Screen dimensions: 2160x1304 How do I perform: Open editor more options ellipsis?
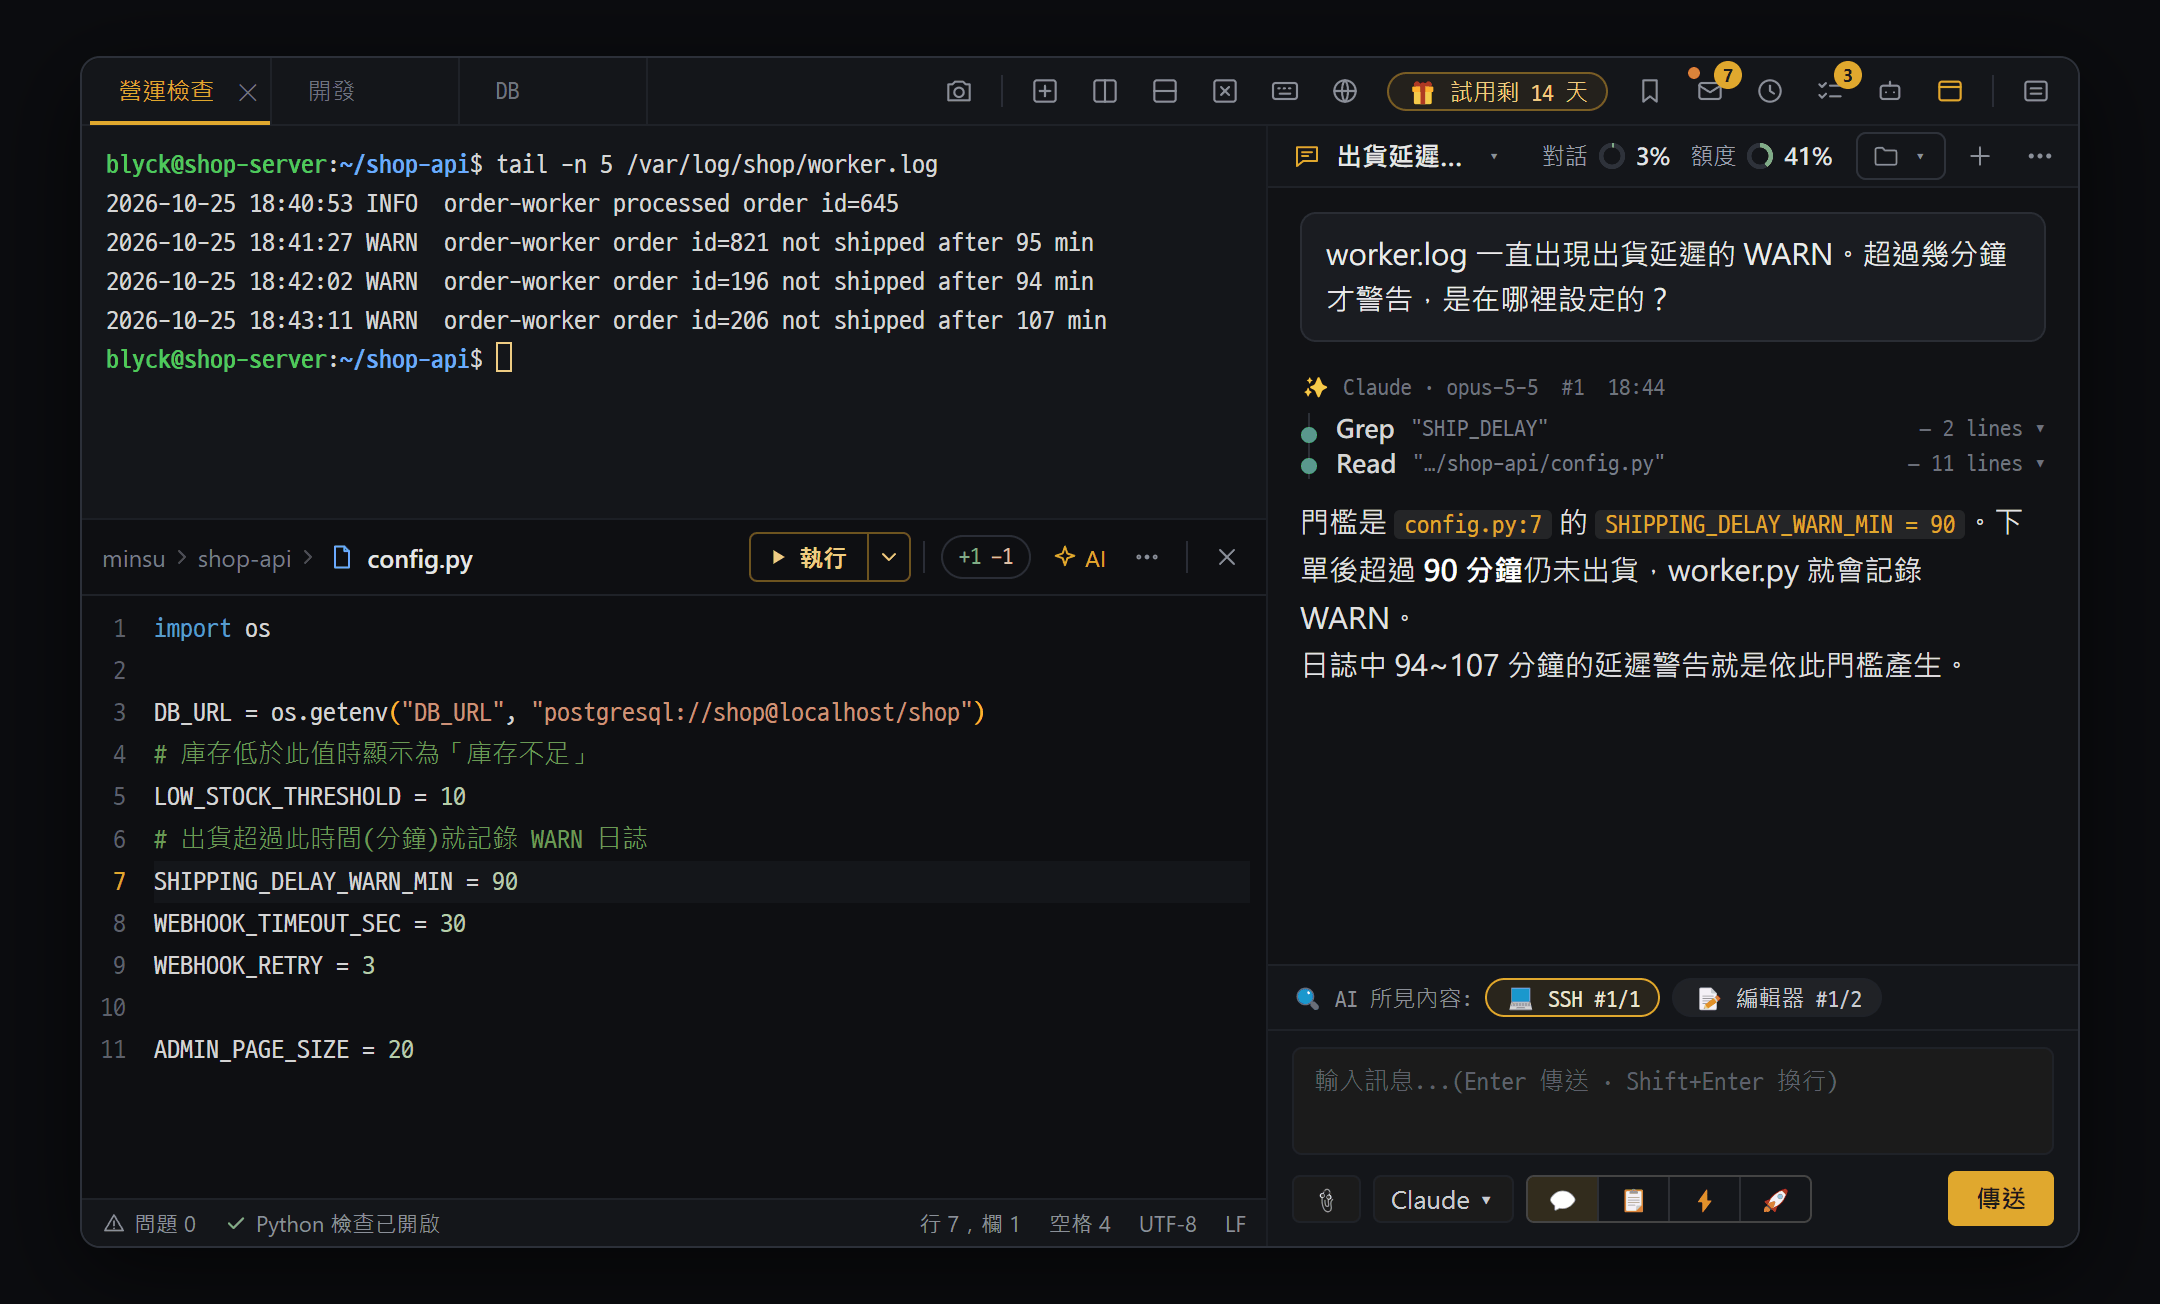click(x=1146, y=557)
